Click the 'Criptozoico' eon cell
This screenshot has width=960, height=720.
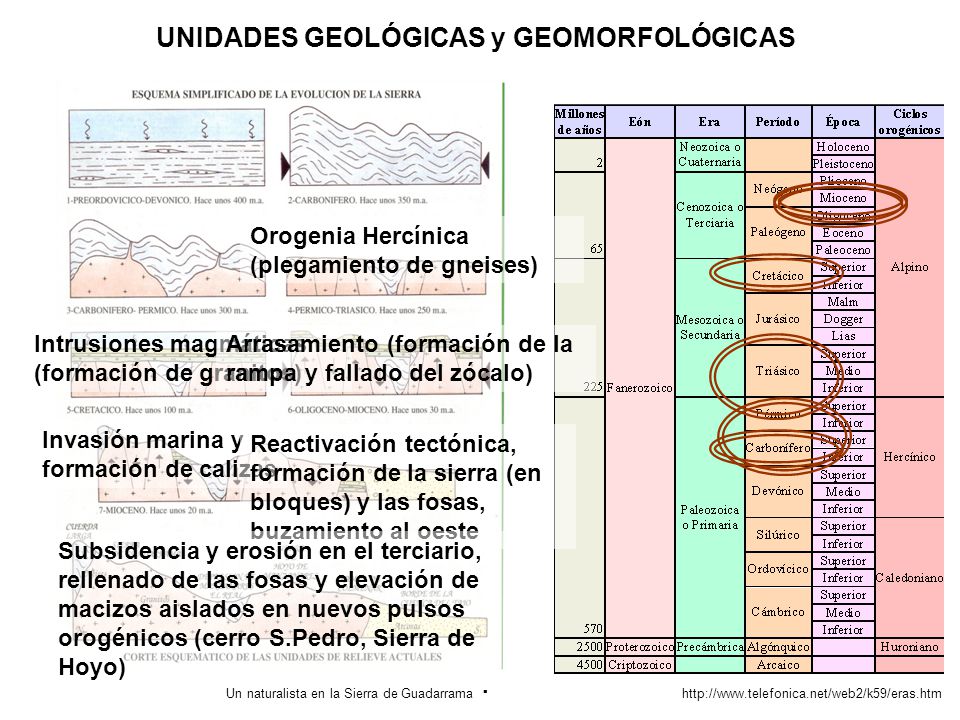640,665
